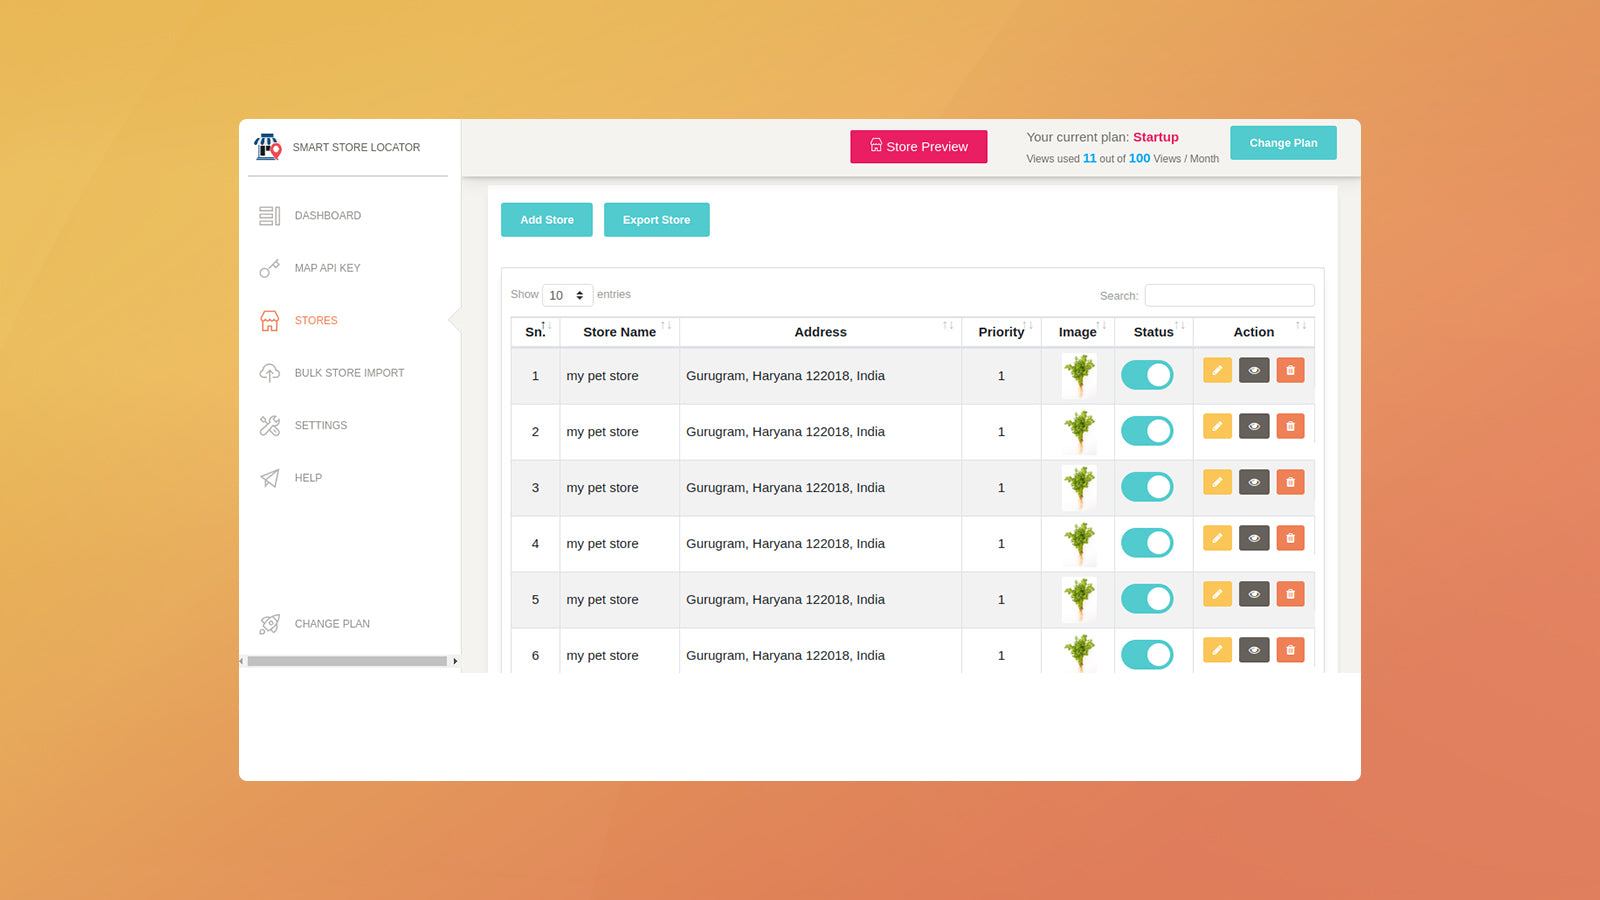The width and height of the screenshot is (1600, 900).
Task: Click the Change Plan rocket icon in sidebar
Action: pos(268,623)
